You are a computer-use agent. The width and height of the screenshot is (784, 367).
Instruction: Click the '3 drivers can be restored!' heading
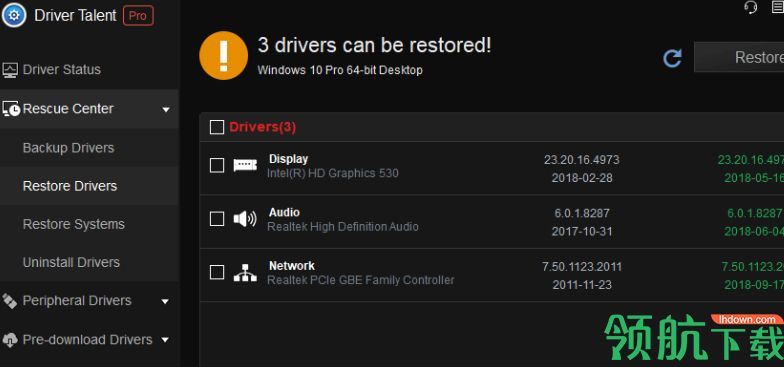pos(374,46)
